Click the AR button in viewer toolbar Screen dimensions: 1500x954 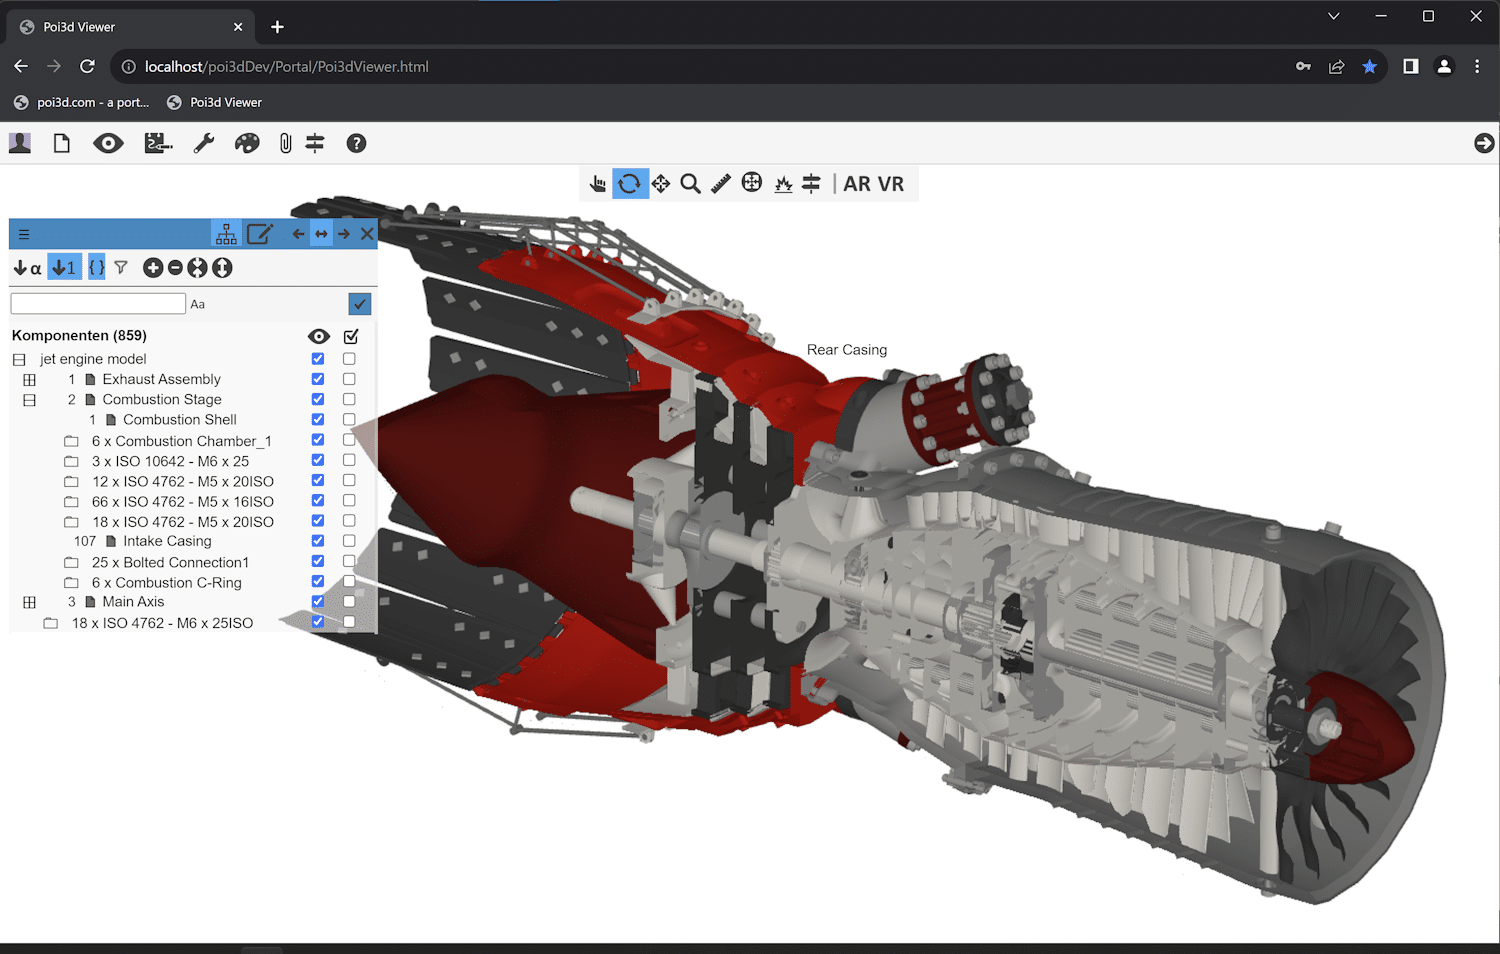[857, 183]
